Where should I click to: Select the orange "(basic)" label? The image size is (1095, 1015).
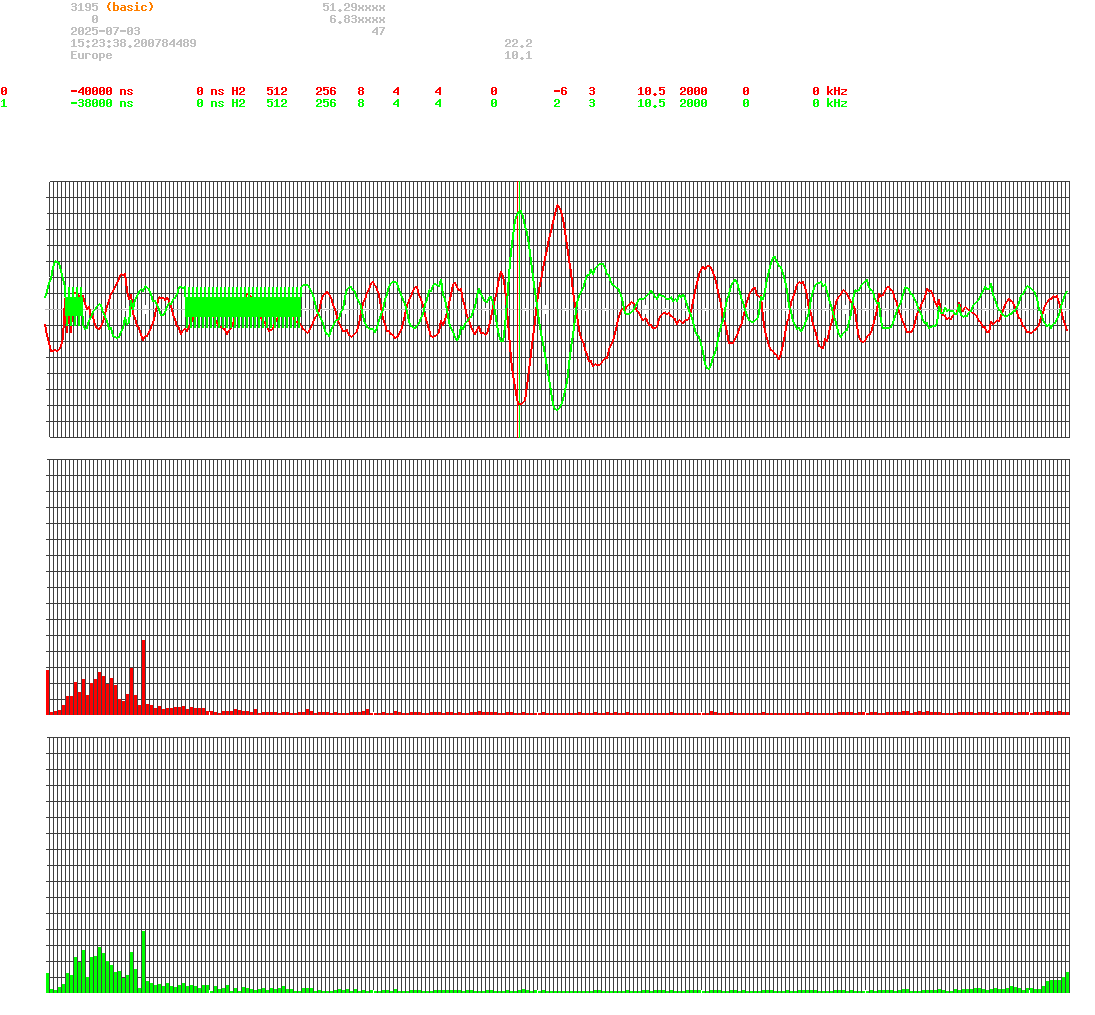point(130,7)
